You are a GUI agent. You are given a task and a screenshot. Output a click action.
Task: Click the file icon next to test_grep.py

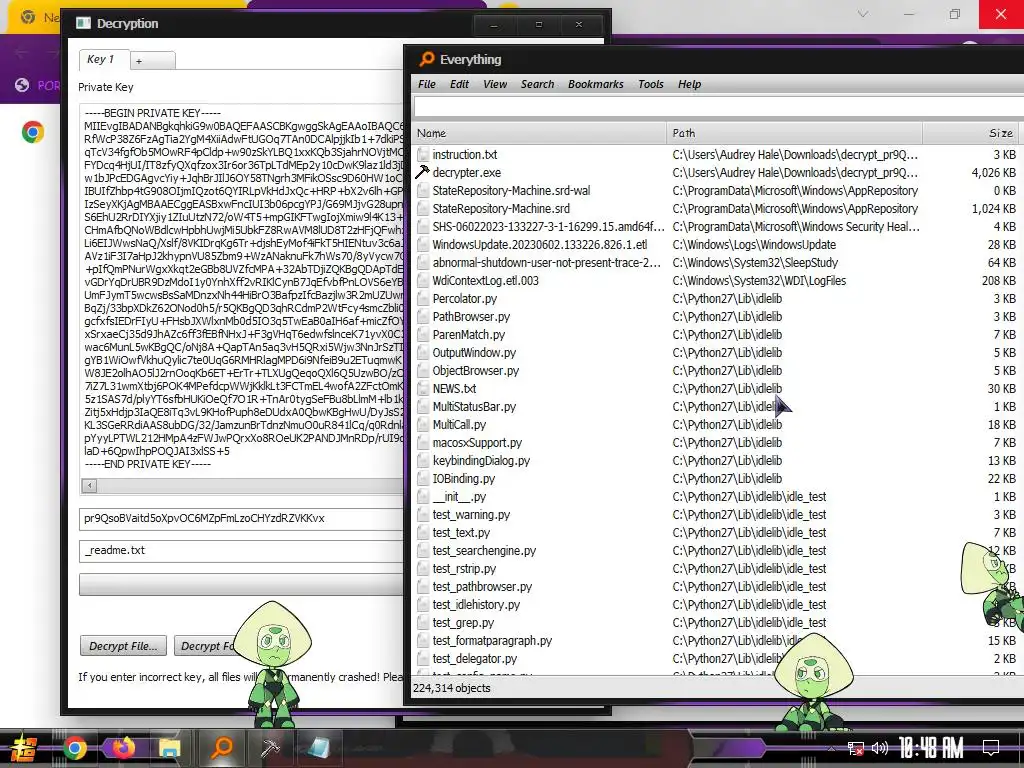tap(423, 622)
